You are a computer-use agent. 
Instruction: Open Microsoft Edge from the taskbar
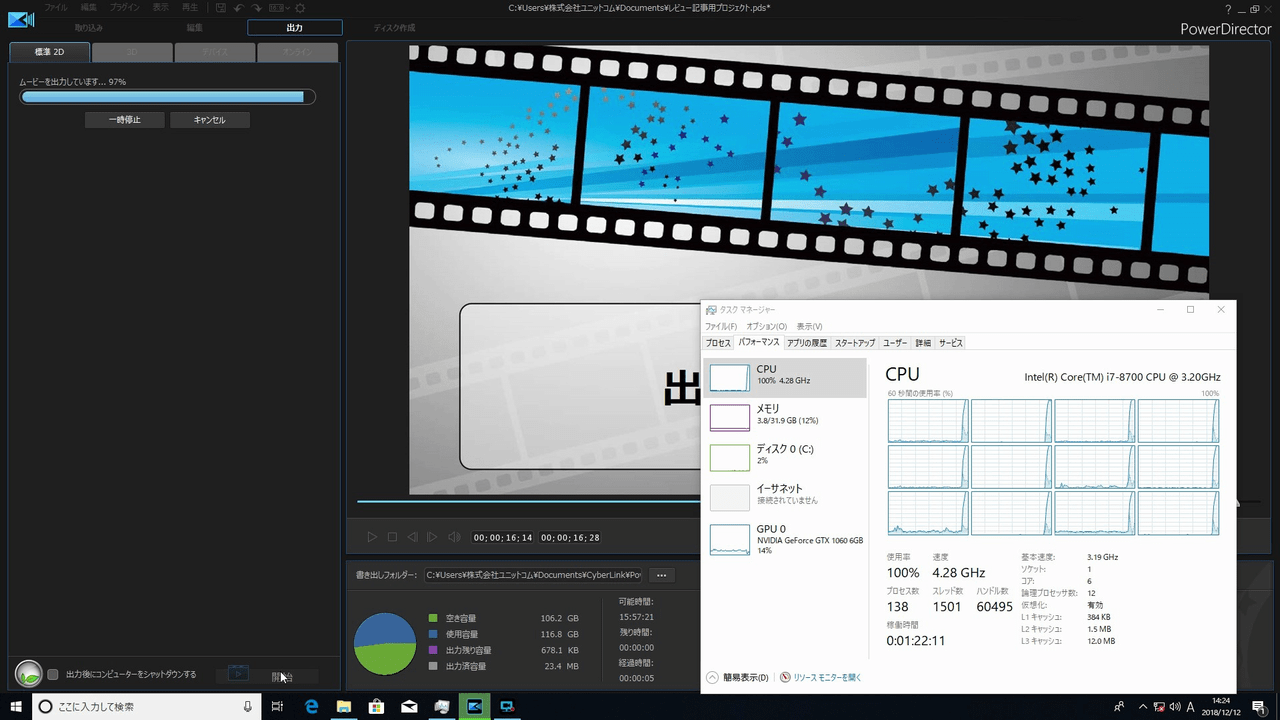click(311, 707)
